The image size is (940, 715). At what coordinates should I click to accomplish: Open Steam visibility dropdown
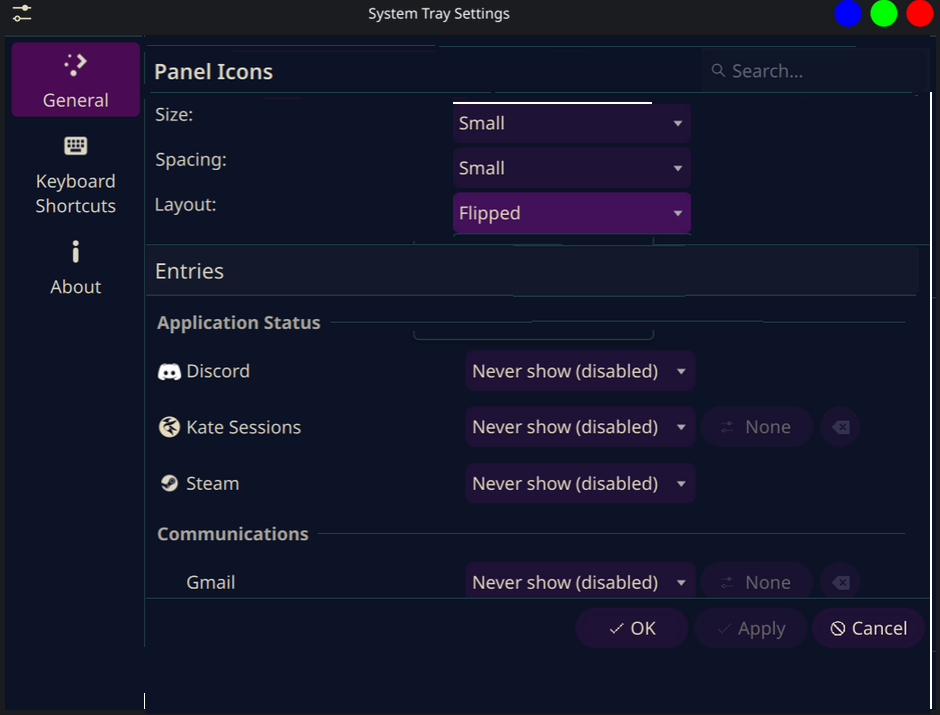(x=580, y=484)
